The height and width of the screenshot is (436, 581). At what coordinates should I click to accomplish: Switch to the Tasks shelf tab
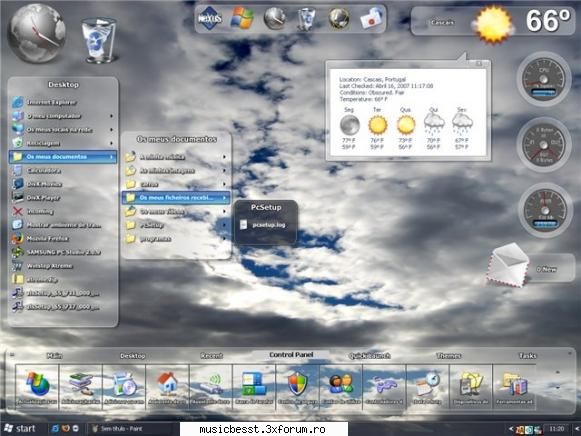528,356
